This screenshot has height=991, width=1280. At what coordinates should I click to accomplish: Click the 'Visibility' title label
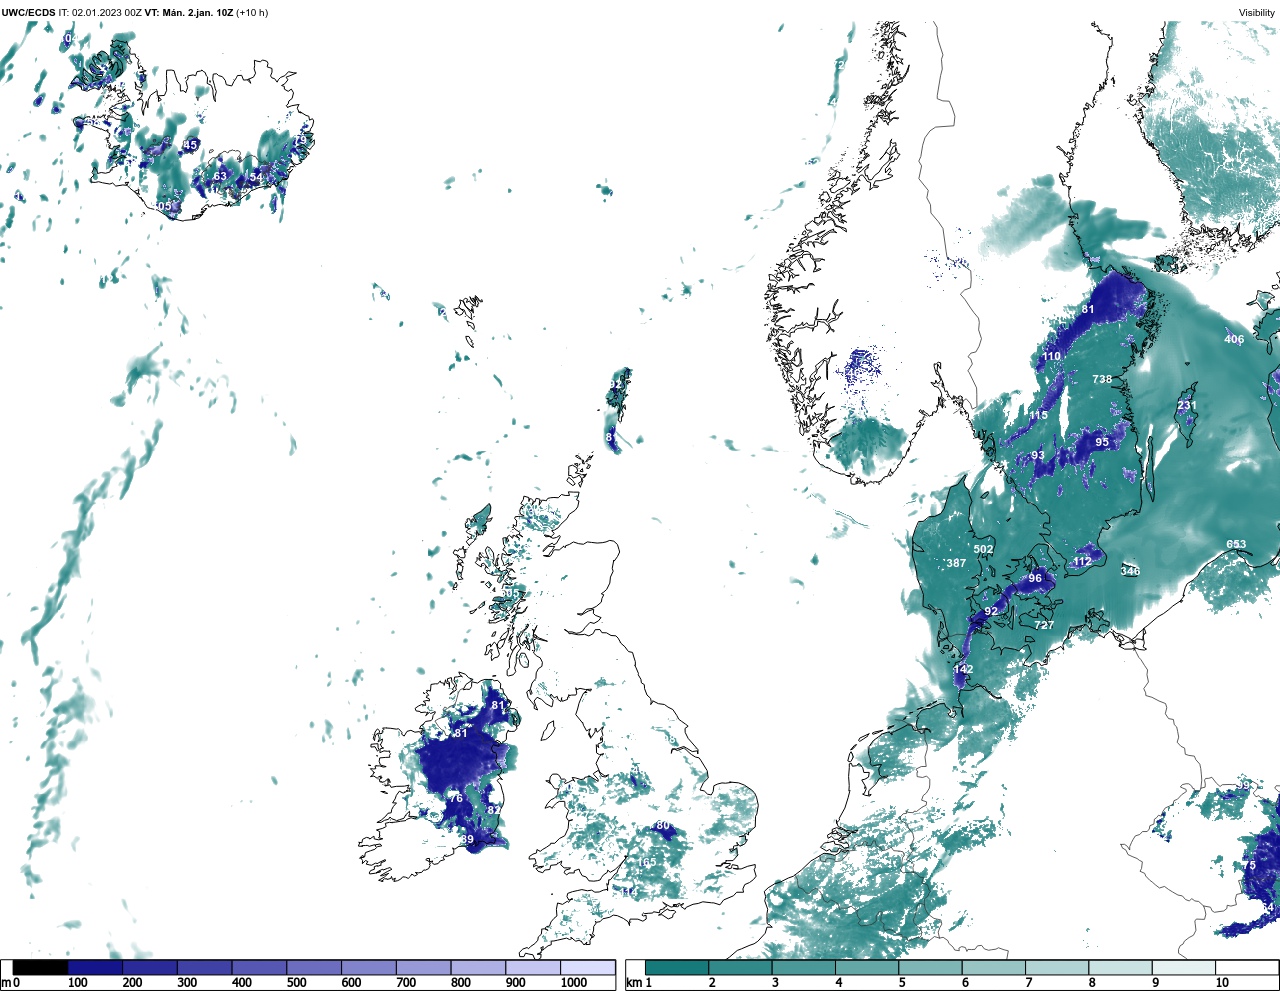tap(1257, 13)
